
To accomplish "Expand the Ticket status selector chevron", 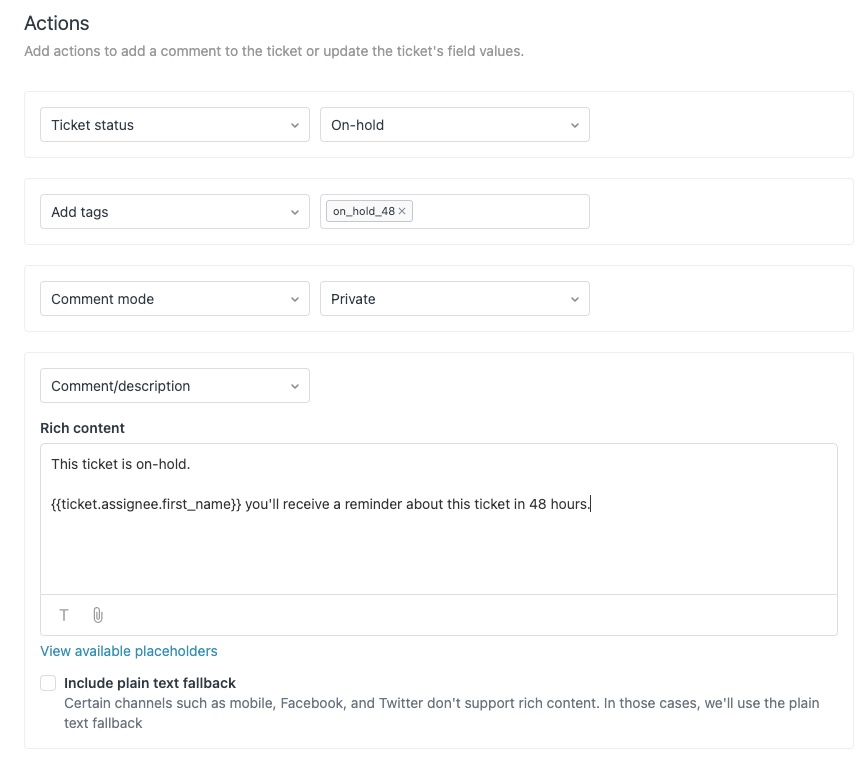I will pyautogui.click(x=295, y=125).
